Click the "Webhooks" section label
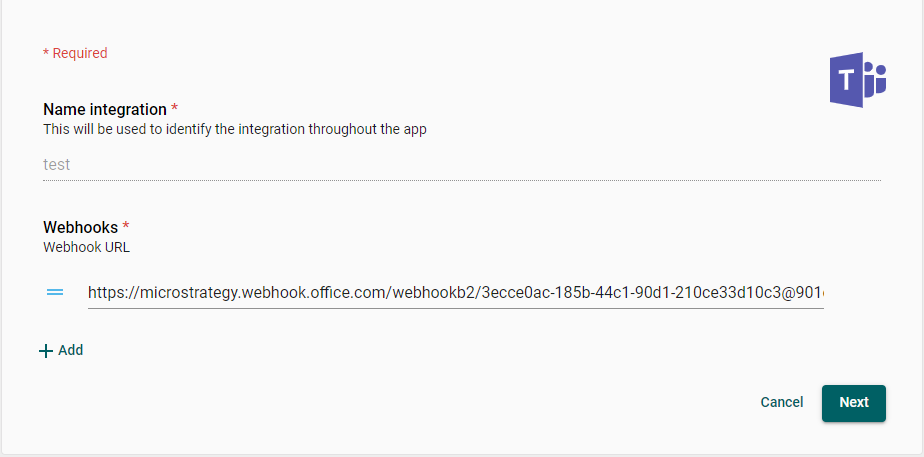 point(80,227)
